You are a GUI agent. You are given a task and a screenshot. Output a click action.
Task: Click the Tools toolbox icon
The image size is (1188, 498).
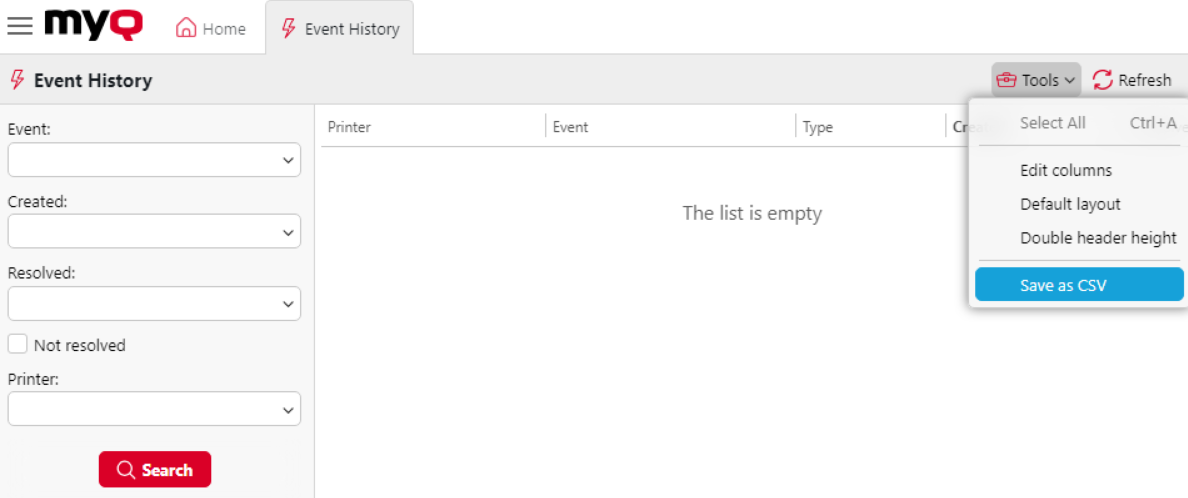1005,80
